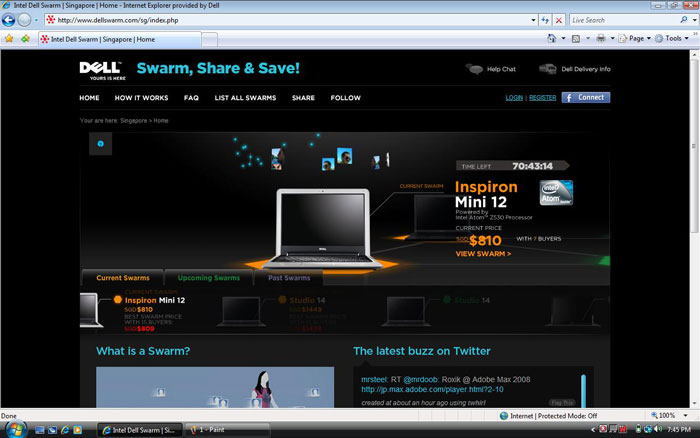Click the browser Back arrow button
The image size is (700, 438).
coord(8,20)
